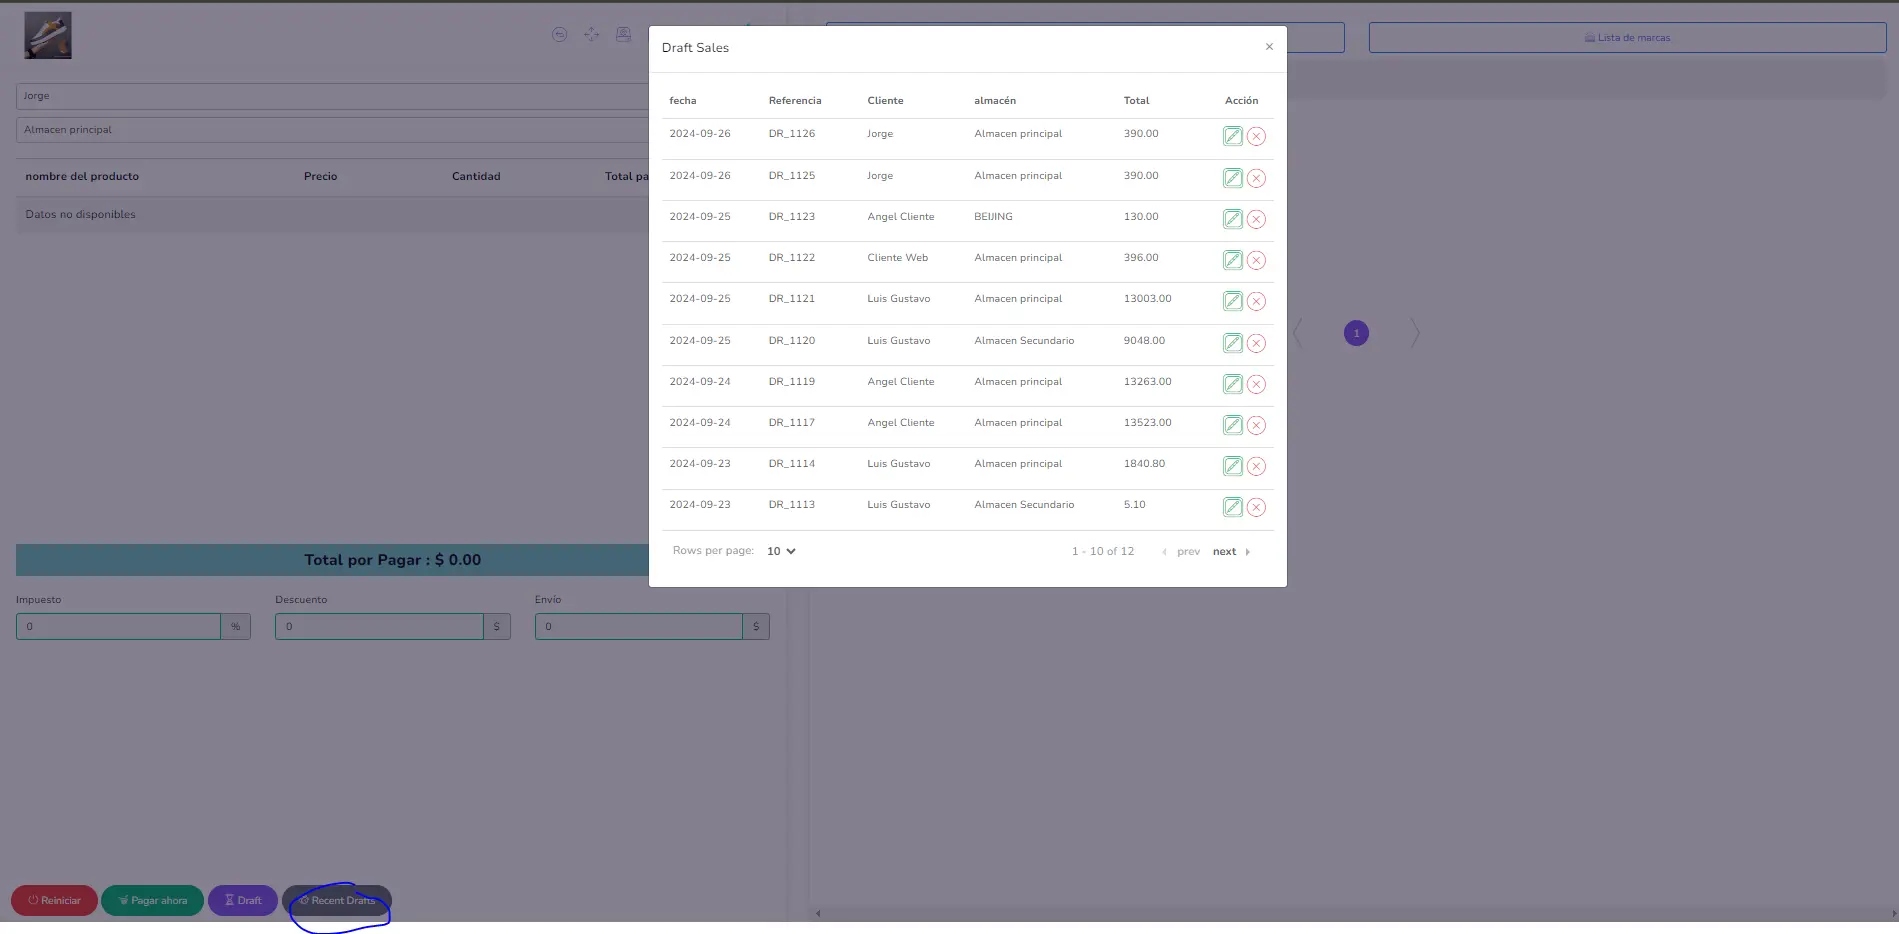Edit draft sale DR_1119

click(1232, 384)
